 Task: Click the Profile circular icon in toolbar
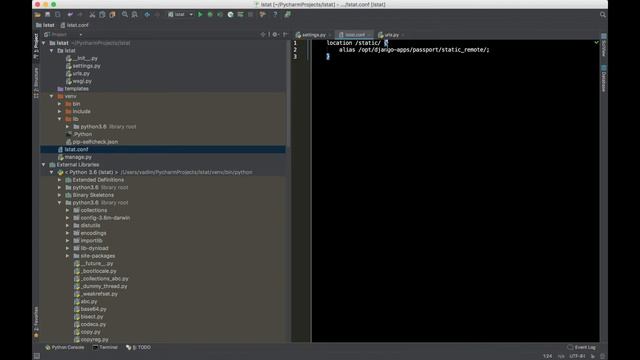tap(230, 14)
